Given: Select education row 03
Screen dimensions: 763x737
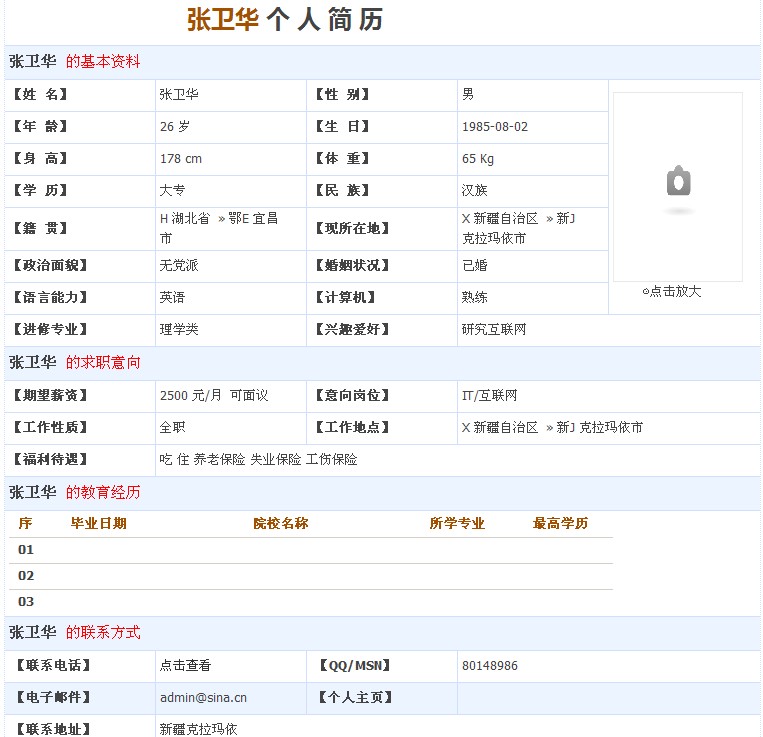Looking at the screenshot, I should pyautogui.click(x=26, y=602).
